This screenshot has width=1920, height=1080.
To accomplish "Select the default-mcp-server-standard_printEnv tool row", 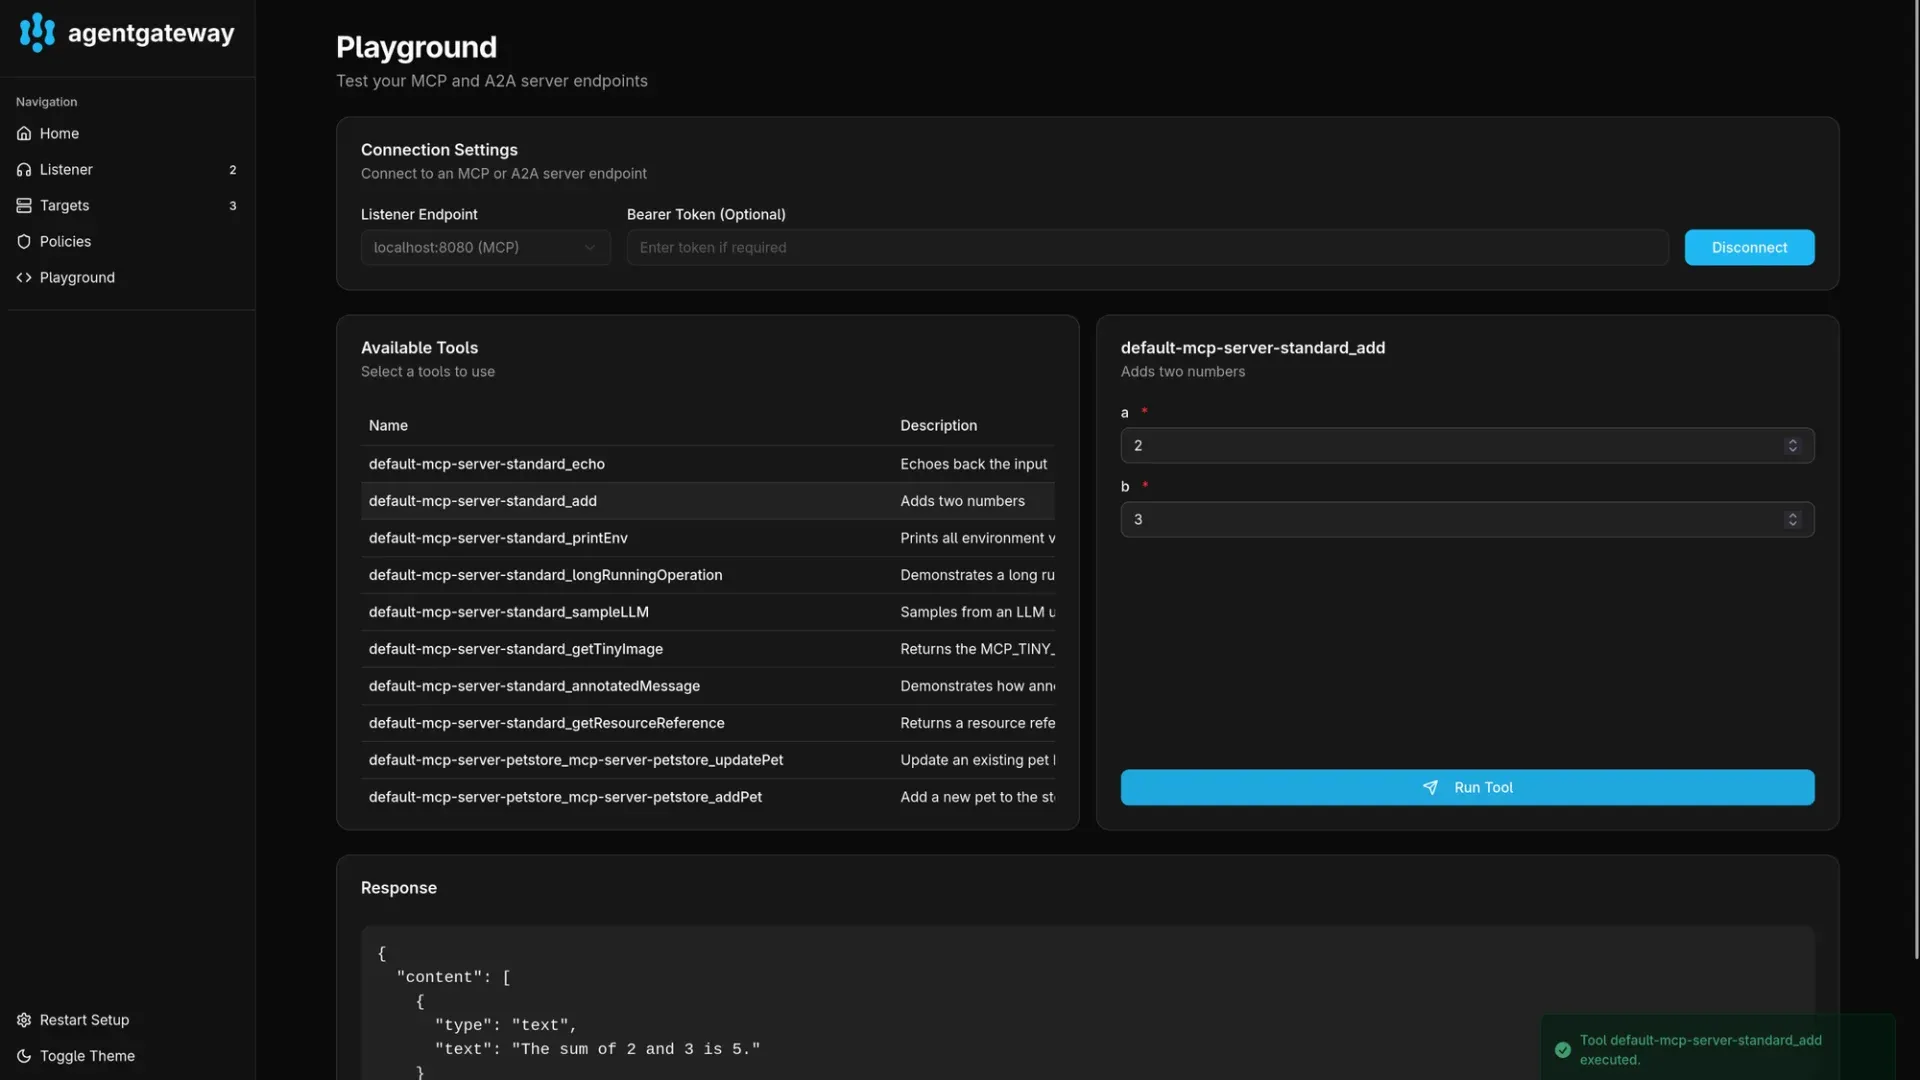I will point(707,537).
